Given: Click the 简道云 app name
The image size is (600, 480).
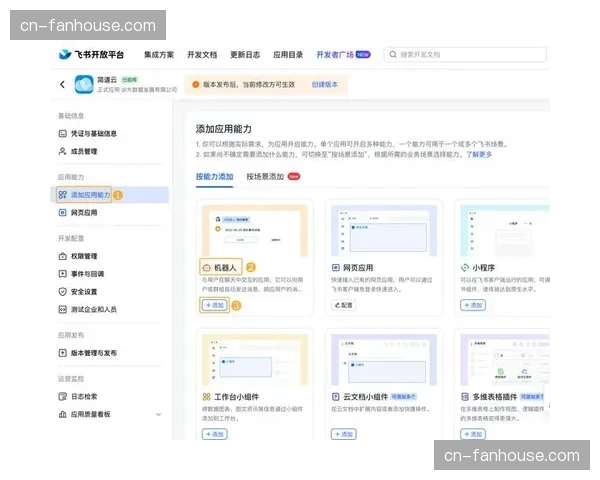Looking at the screenshot, I should pos(107,80).
